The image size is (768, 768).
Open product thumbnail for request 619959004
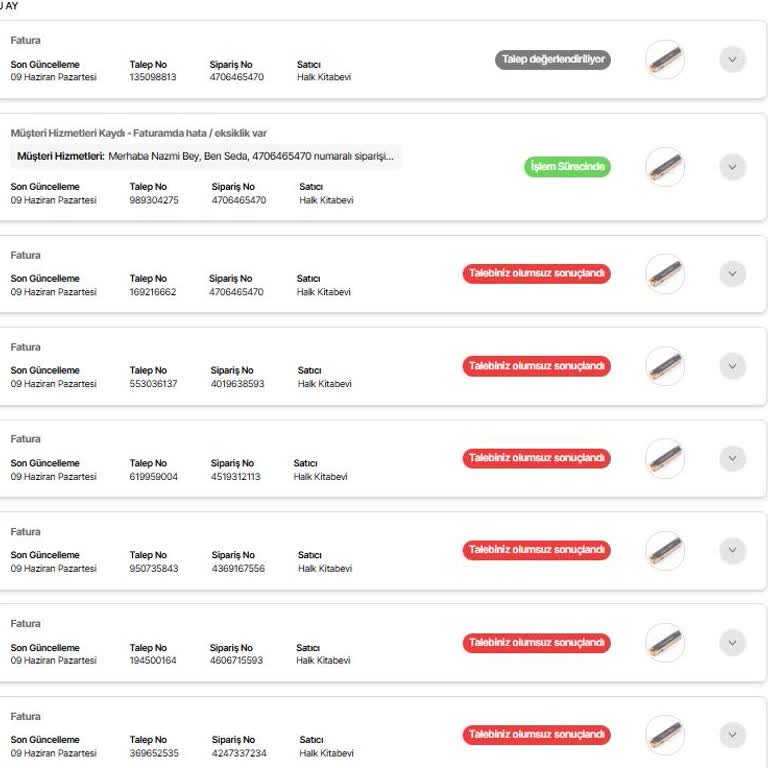tap(665, 458)
